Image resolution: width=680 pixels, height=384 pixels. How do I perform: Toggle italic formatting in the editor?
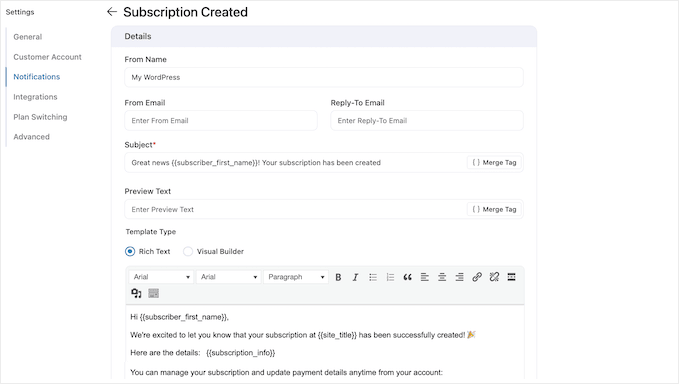tap(355, 277)
